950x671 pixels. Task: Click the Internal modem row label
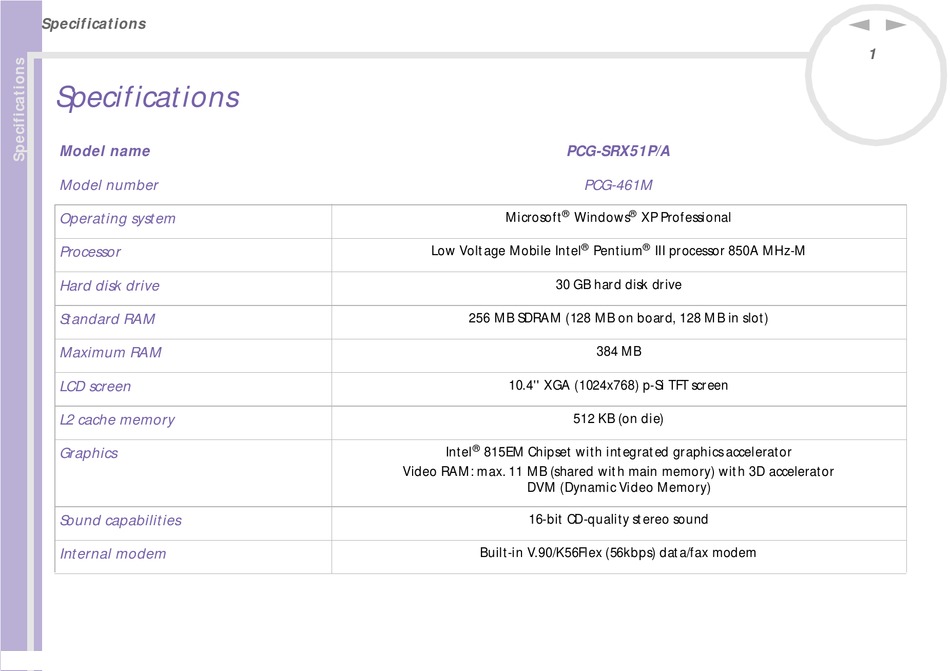113,554
